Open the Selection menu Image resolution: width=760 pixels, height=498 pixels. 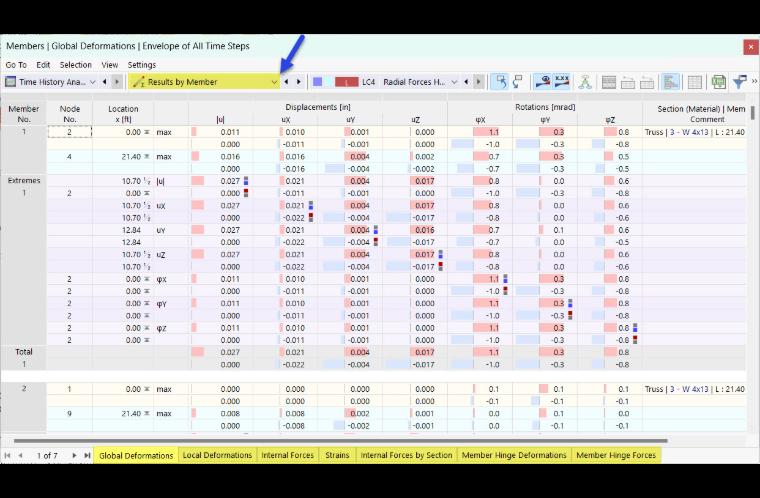tap(76, 64)
